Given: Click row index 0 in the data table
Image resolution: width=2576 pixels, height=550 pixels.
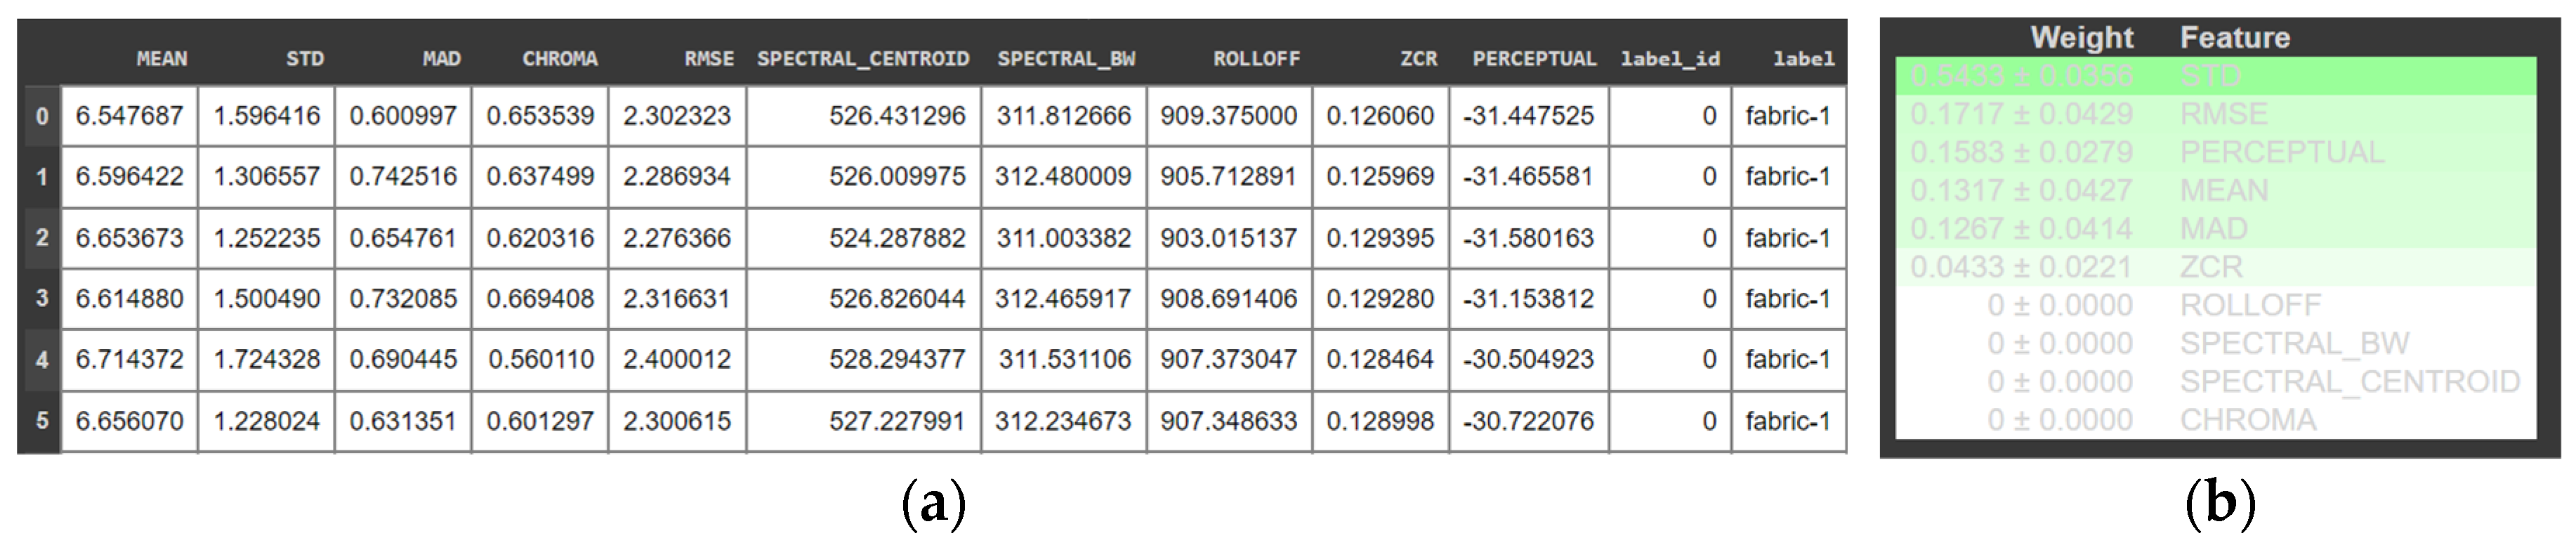Looking at the screenshot, I should 42,116.
